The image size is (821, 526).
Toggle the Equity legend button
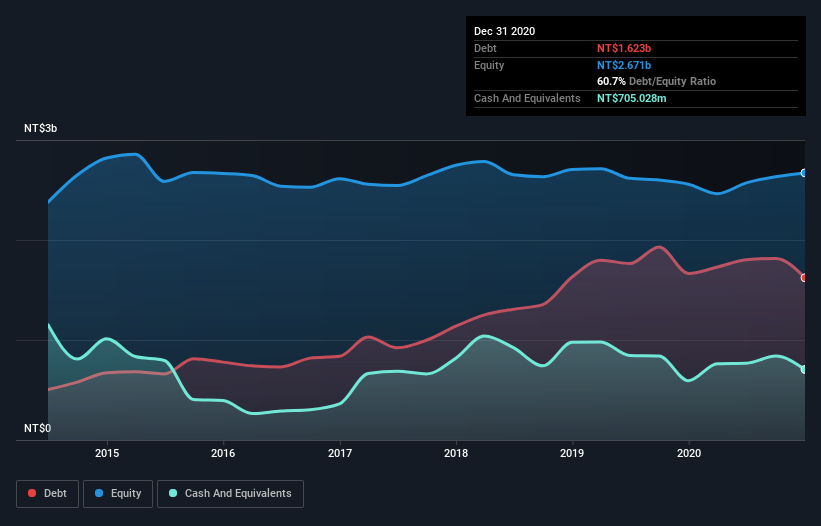click(118, 494)
